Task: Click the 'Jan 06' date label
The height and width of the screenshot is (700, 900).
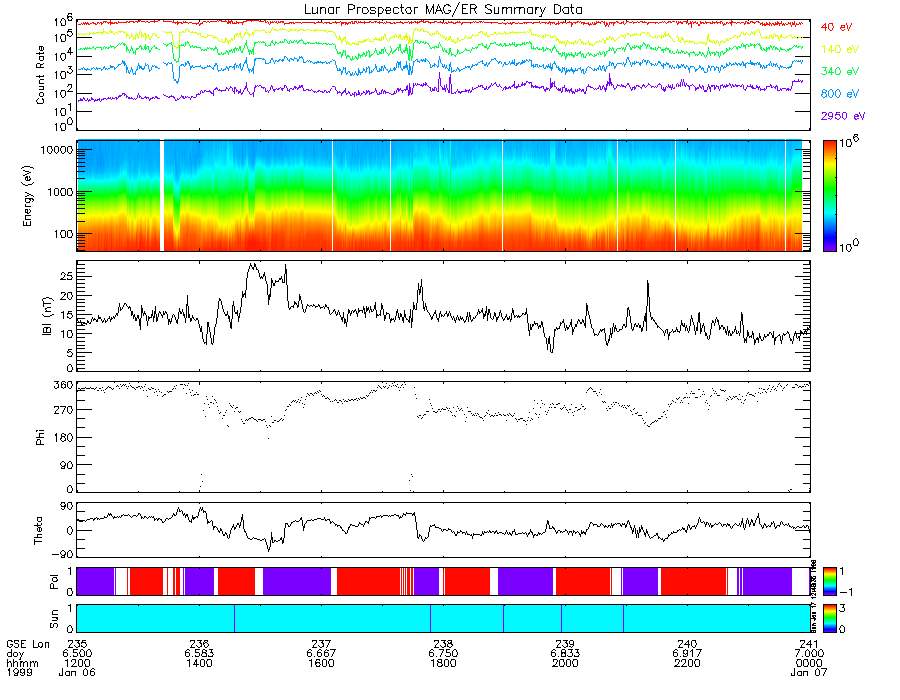Action: (77, 672)
